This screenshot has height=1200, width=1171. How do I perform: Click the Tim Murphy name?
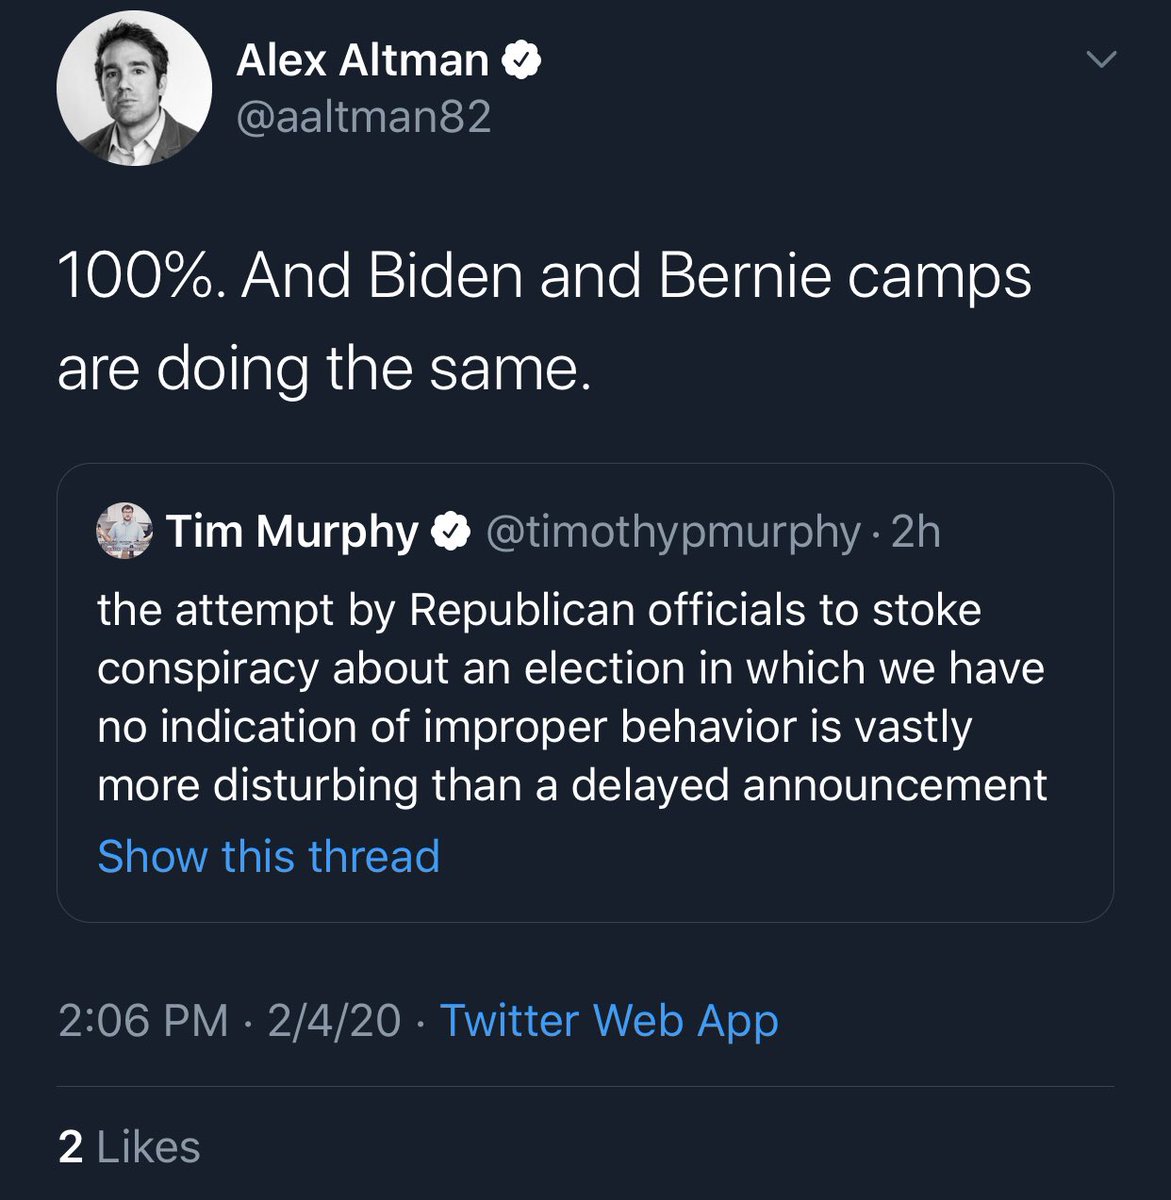click(292, 532)
